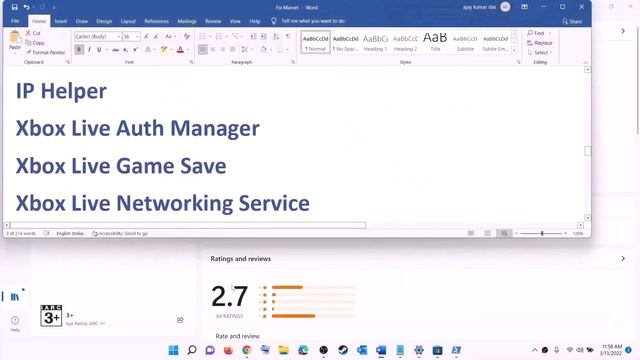This screenshot has height=360, width=640.
Task: Switch to the Design tab
Action: point(104,21)
